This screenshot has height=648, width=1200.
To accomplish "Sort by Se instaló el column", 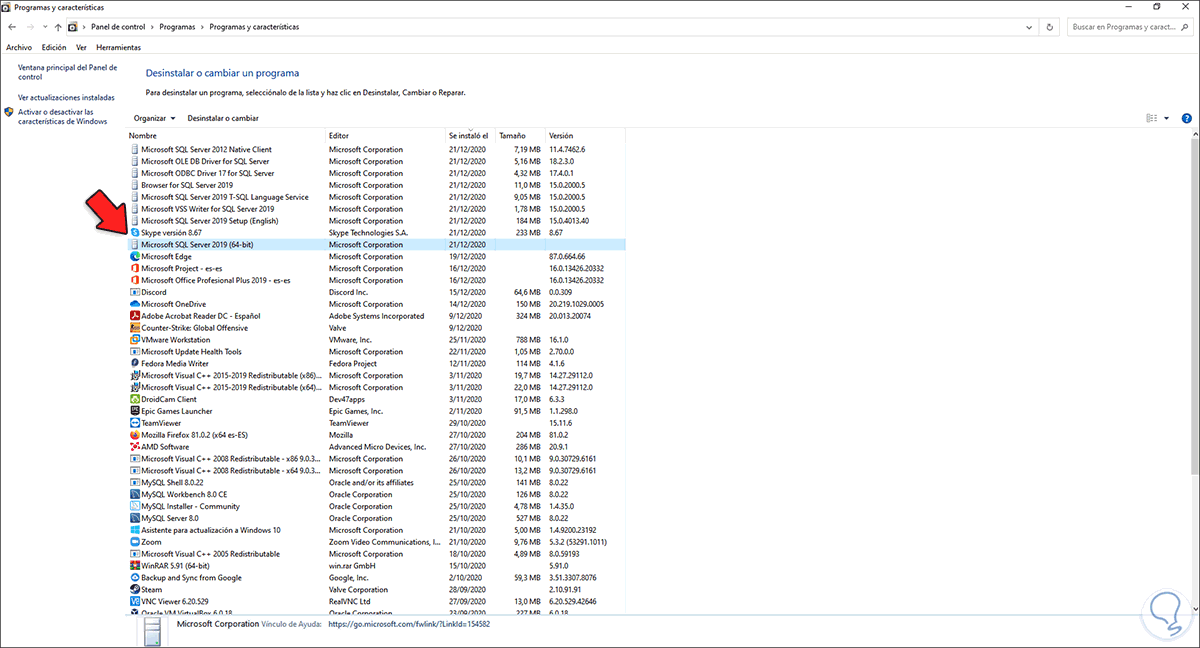I will (x=468, y=135).
